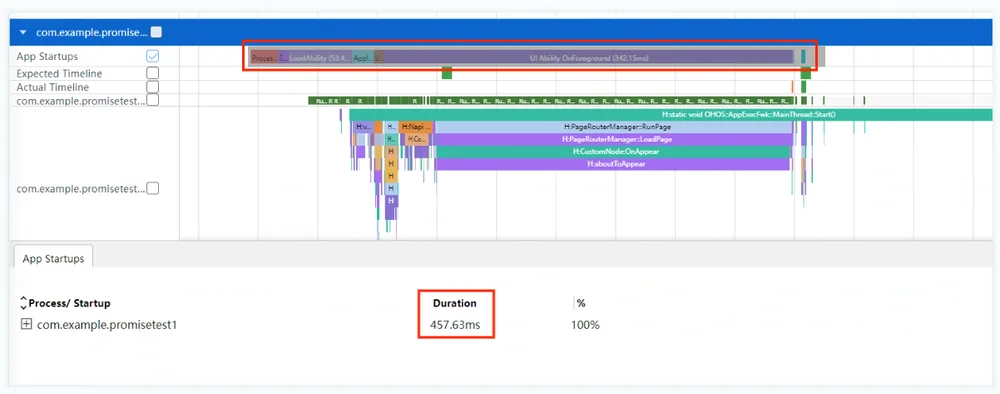
Task: Enable the Expected Timeline checkbox
Action: coord(153,73)
